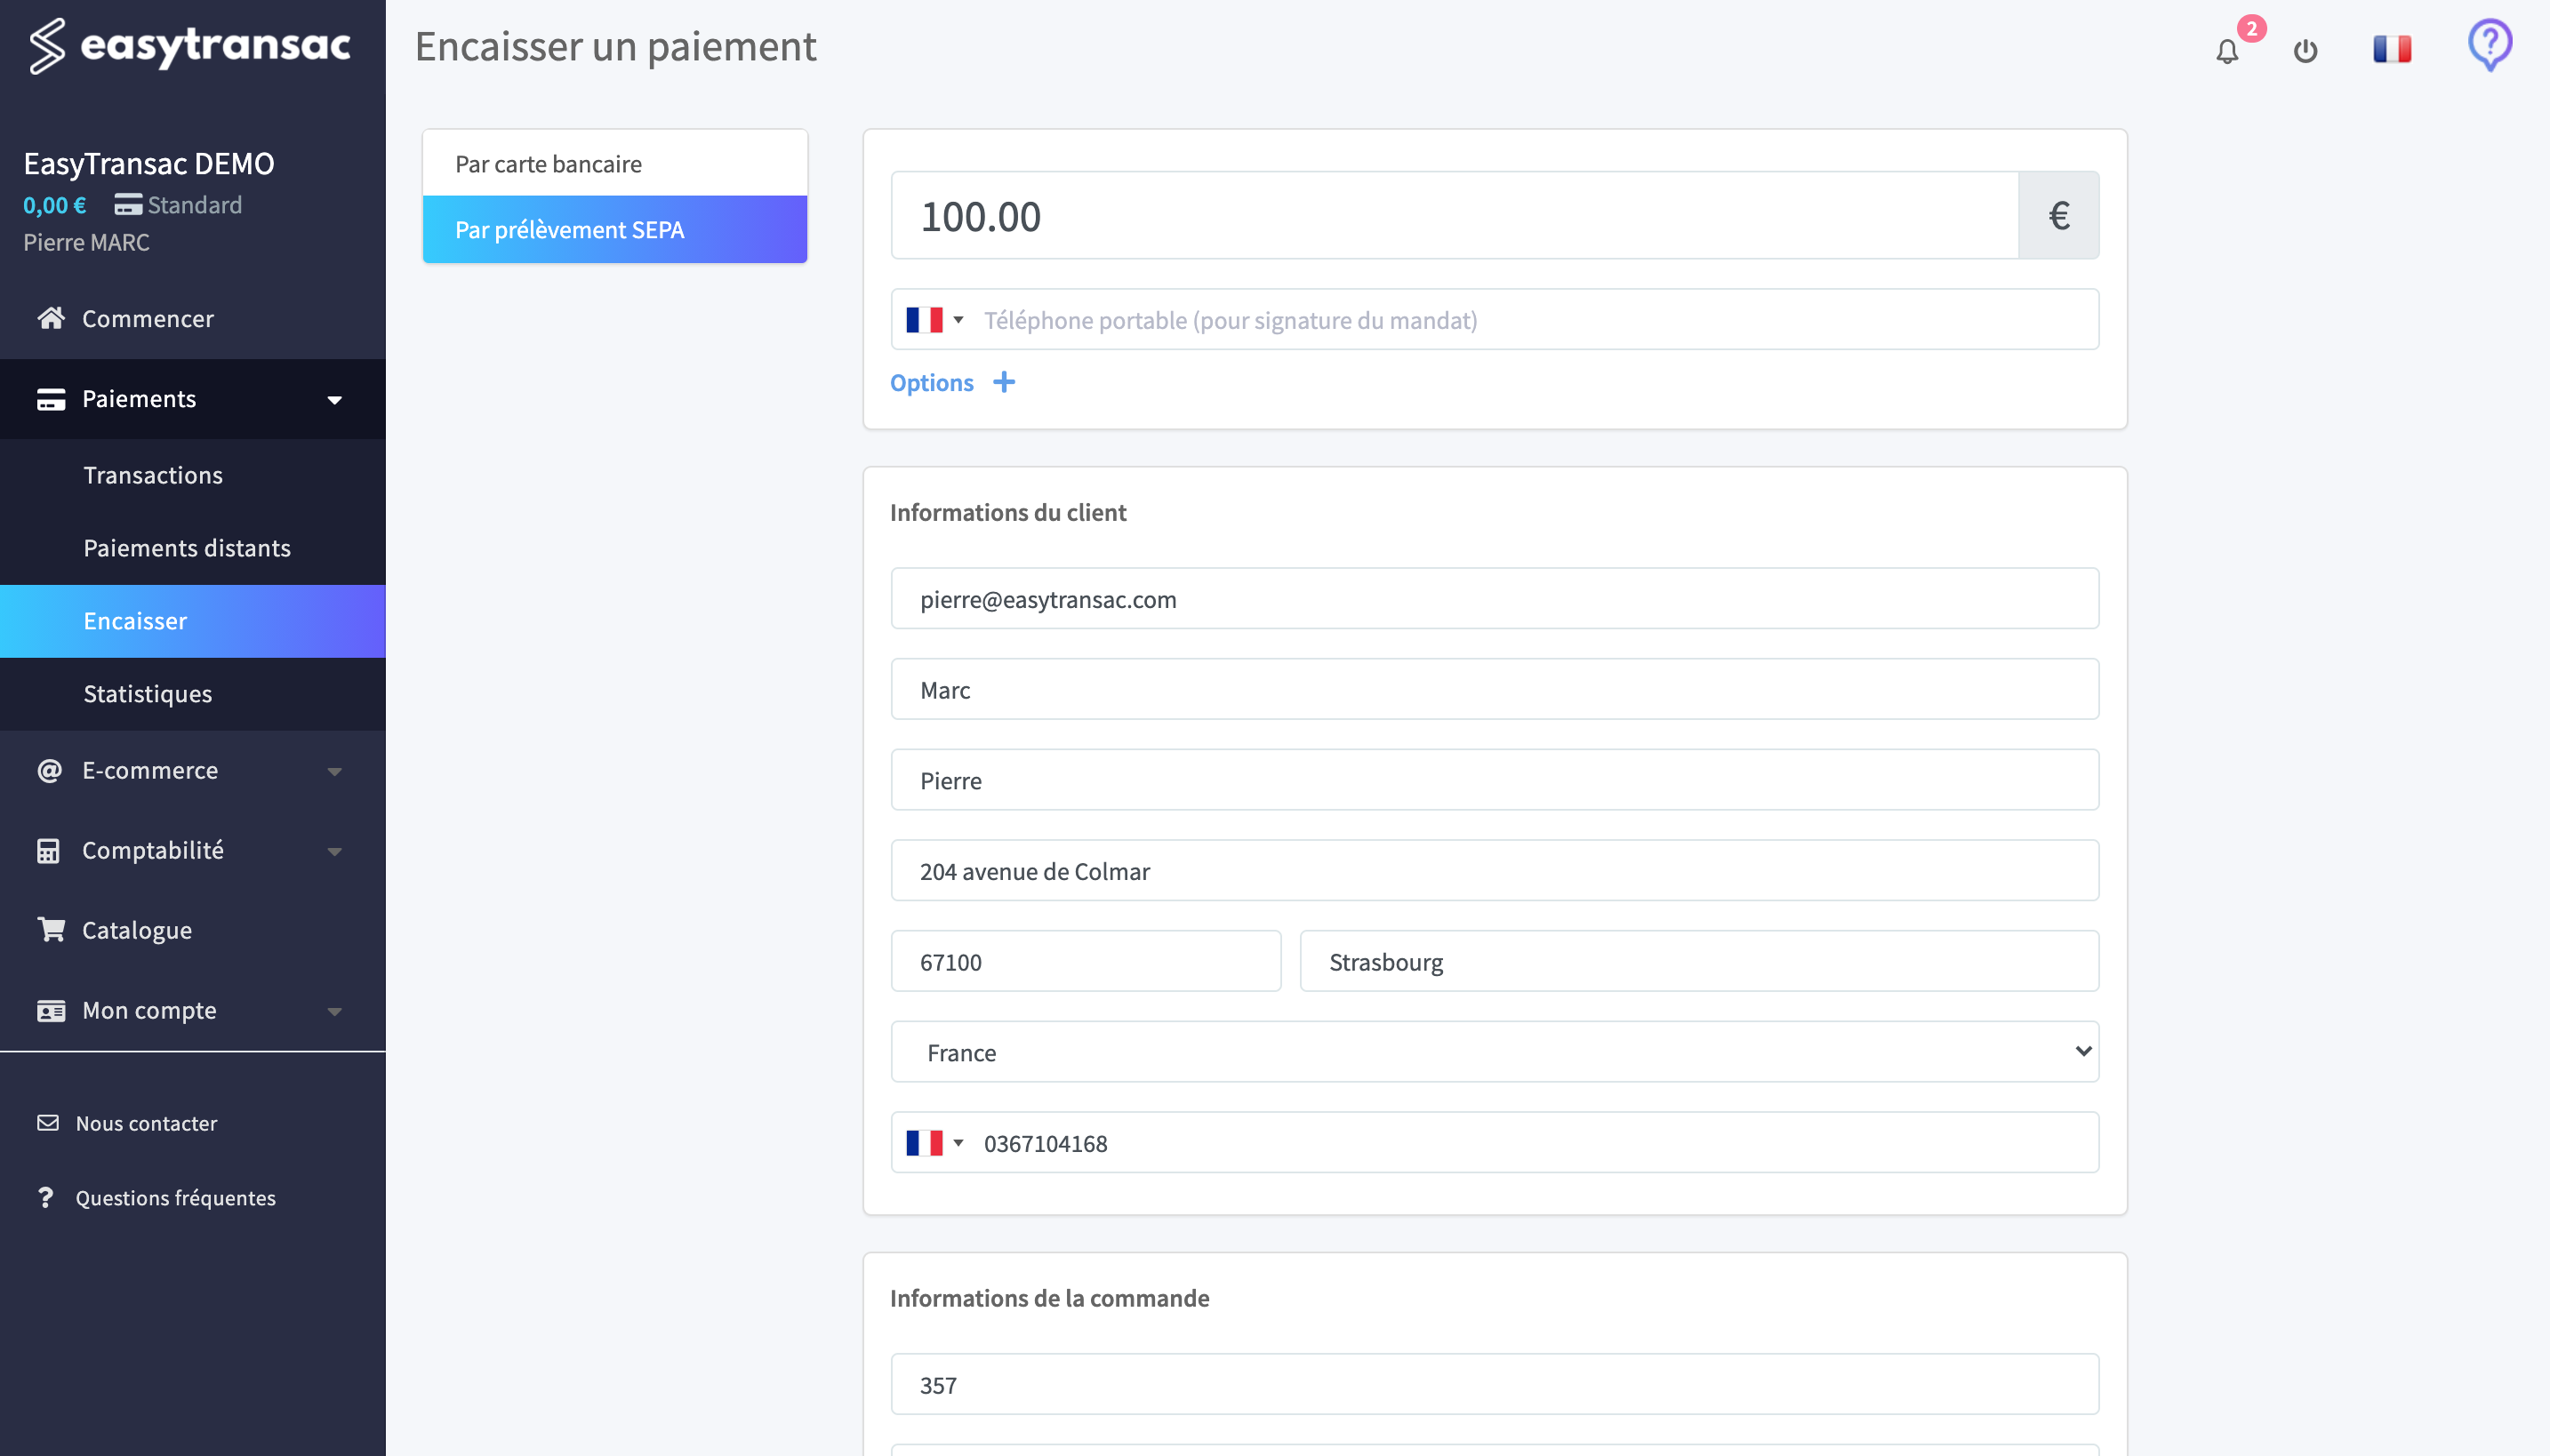The height and width of the screenshot is (1456, 2550).
Task: Click the 204 avenue de Colmar field
Action: [x=1494, y=870]
